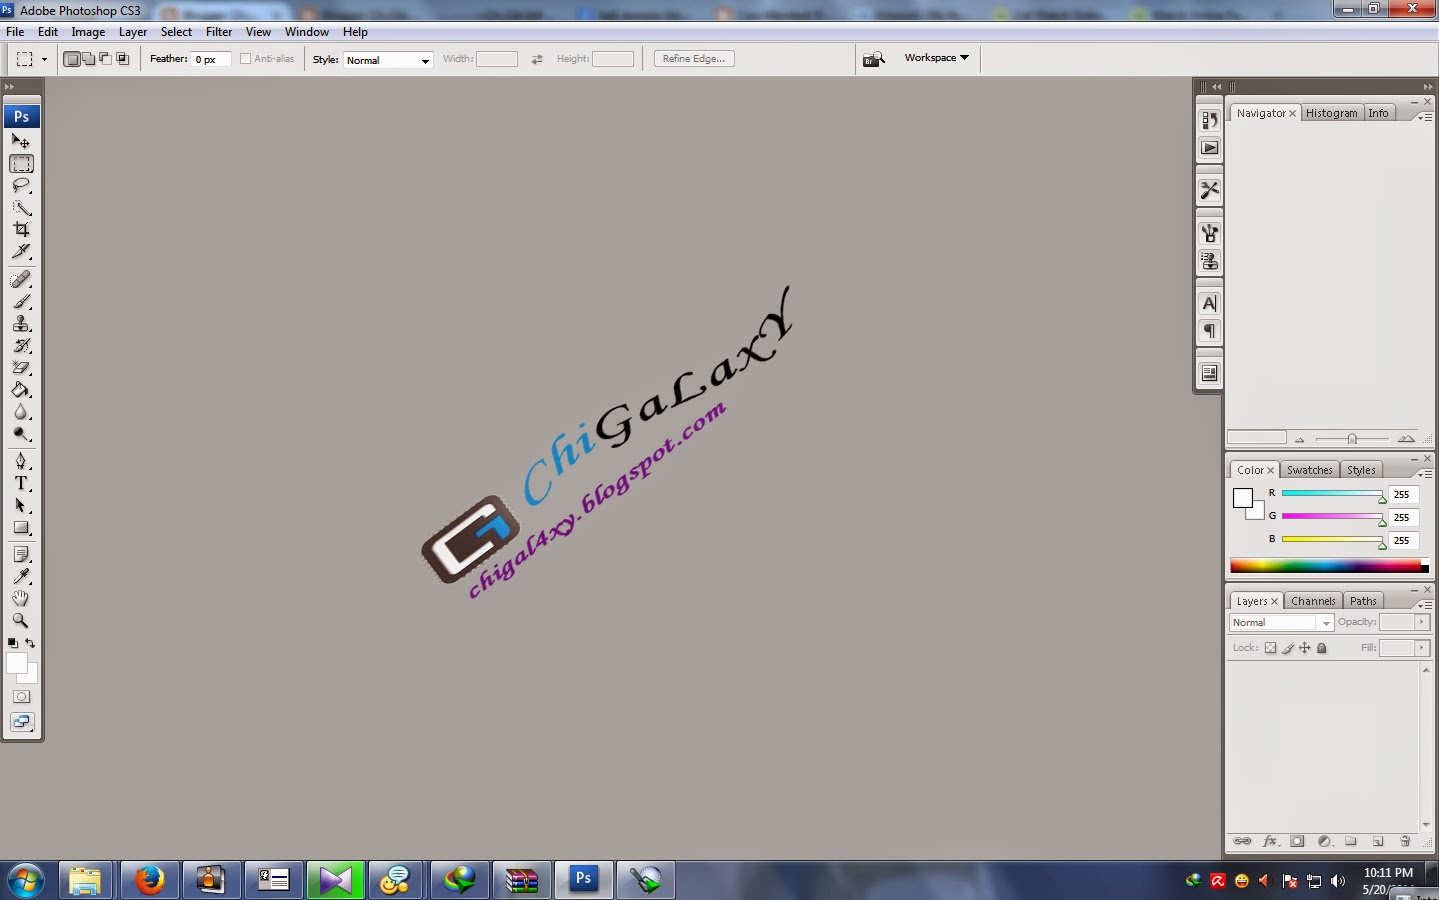Image resolution: width=1439 pixels, height=900 pixels.
Task: Open the Workspace dropdown
Action: click(937, 58)
